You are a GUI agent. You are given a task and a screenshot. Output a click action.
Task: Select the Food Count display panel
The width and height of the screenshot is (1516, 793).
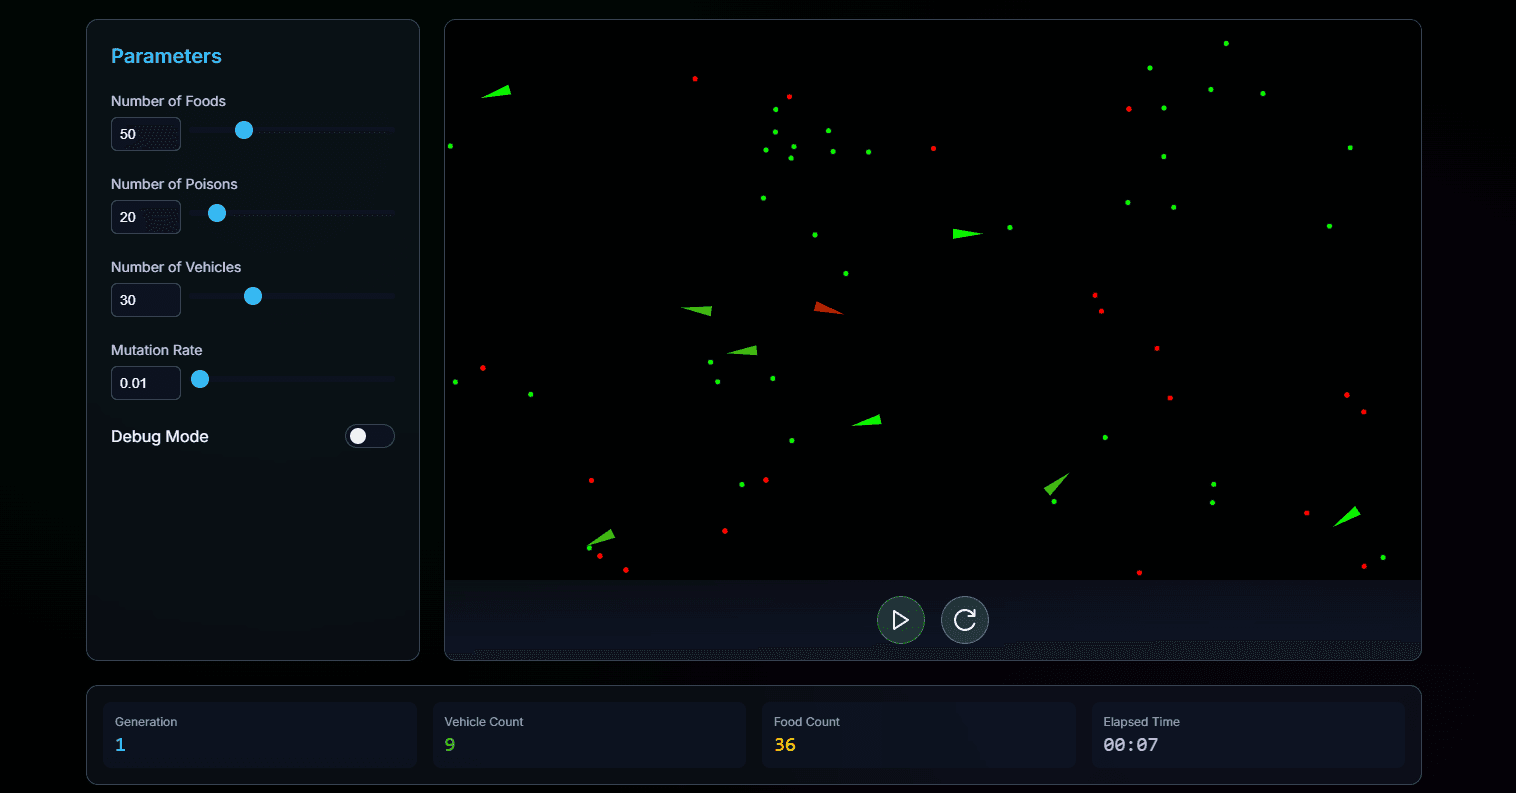point(918,734)
